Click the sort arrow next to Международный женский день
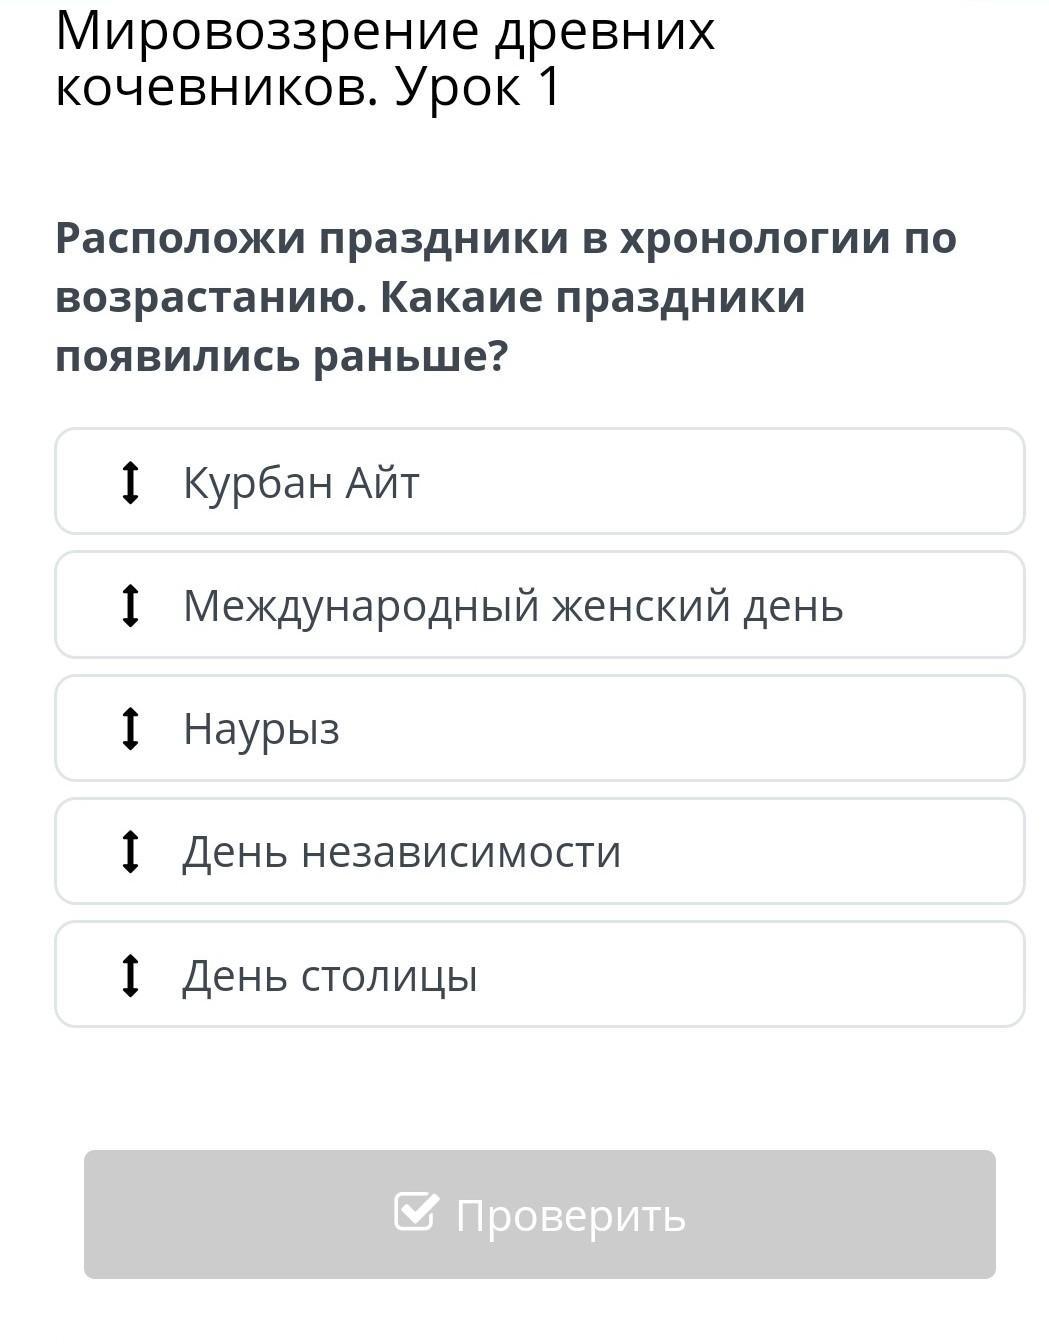1049x1344 pixels. coord(130,605)
